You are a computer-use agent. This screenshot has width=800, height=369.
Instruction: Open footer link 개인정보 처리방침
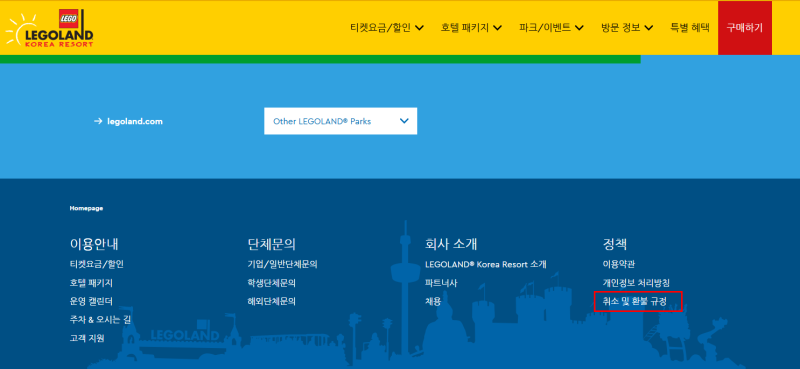click(x=636, y=283)
